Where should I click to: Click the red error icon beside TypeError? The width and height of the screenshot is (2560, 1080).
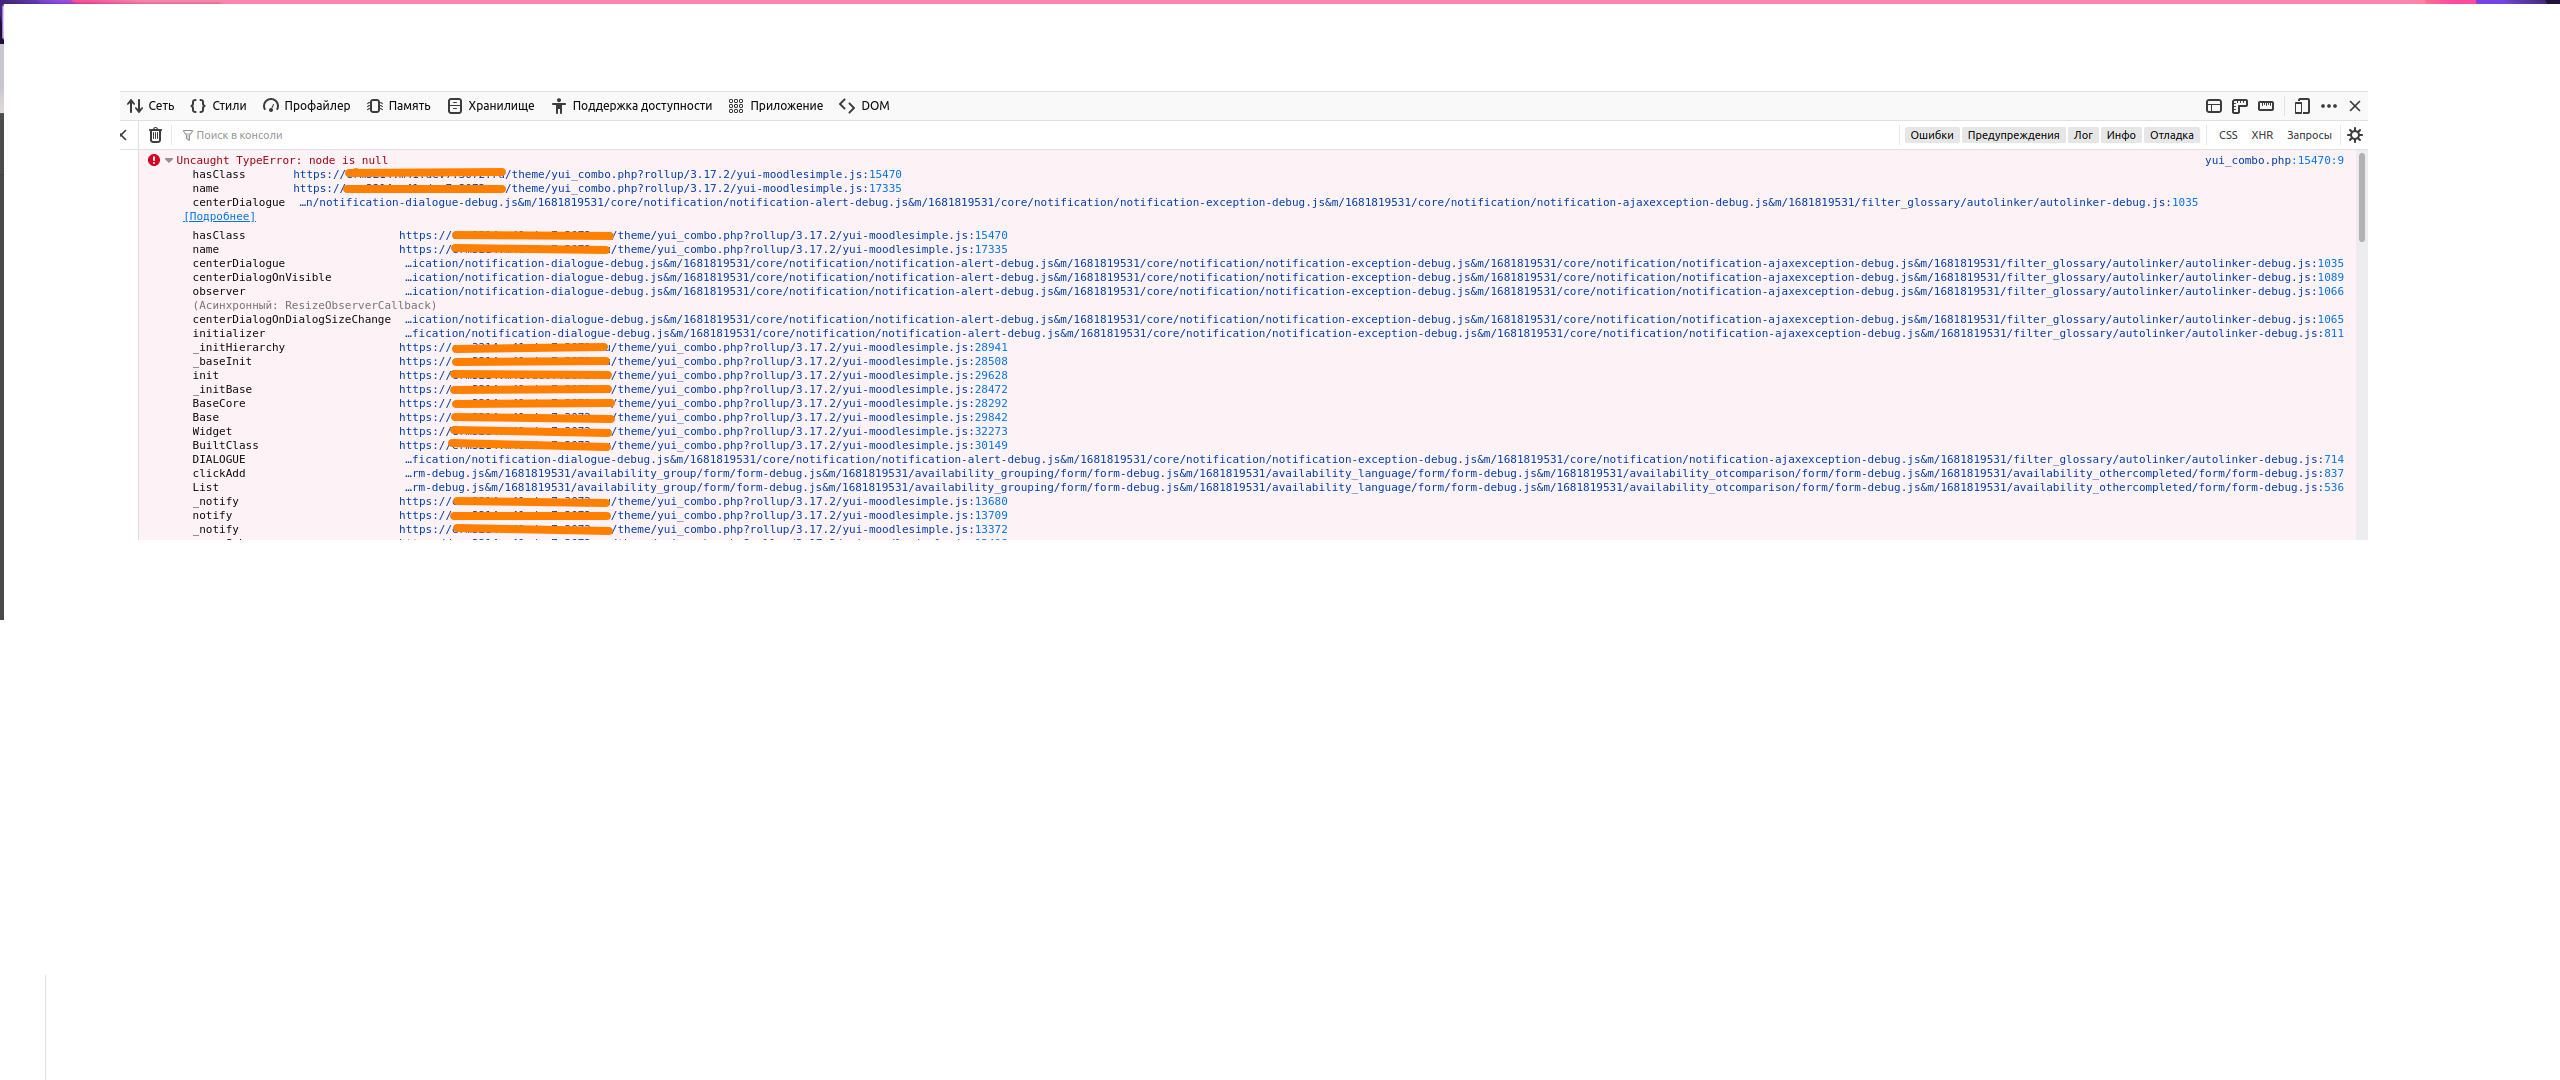point(154,160)
